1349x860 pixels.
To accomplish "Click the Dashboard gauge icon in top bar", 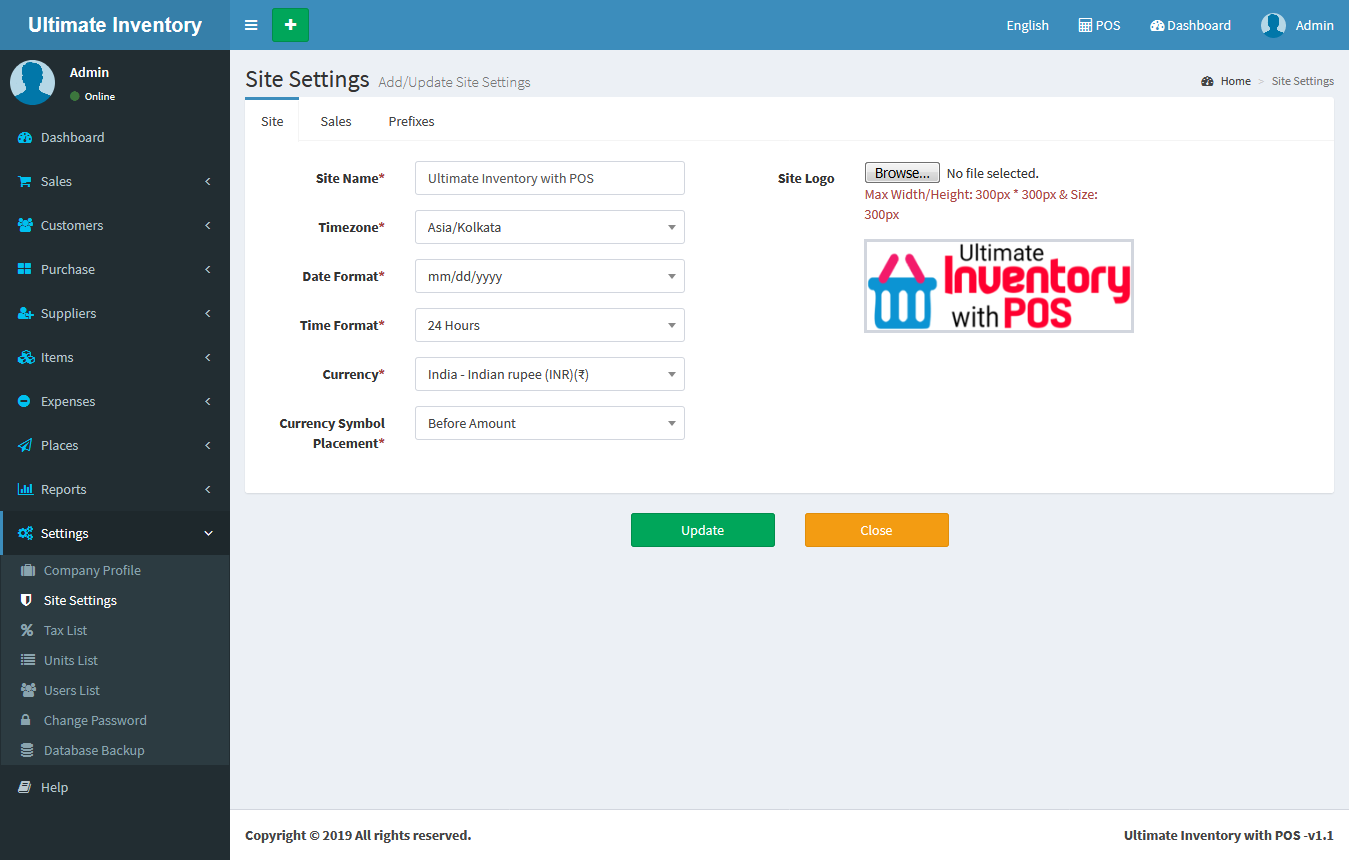I will pyautogui.click(x=1157, y=25).
